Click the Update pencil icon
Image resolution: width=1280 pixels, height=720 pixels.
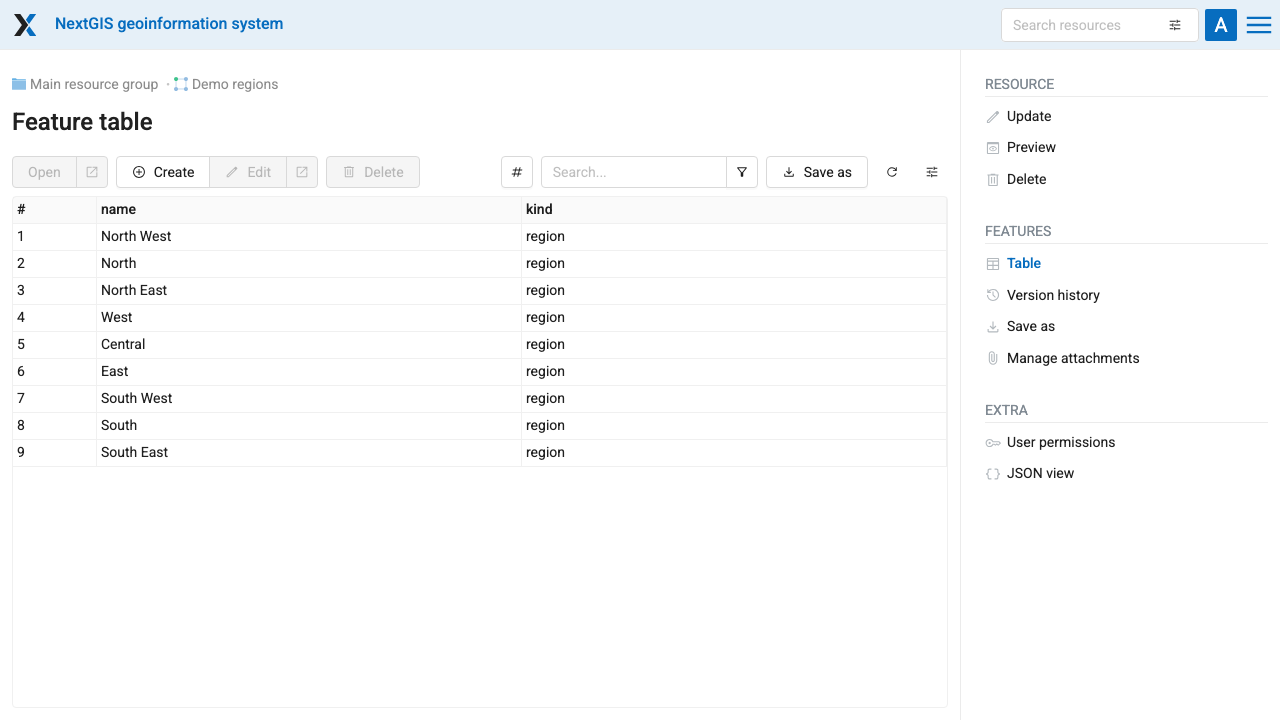pyautogui.click(x=993, y=117)
